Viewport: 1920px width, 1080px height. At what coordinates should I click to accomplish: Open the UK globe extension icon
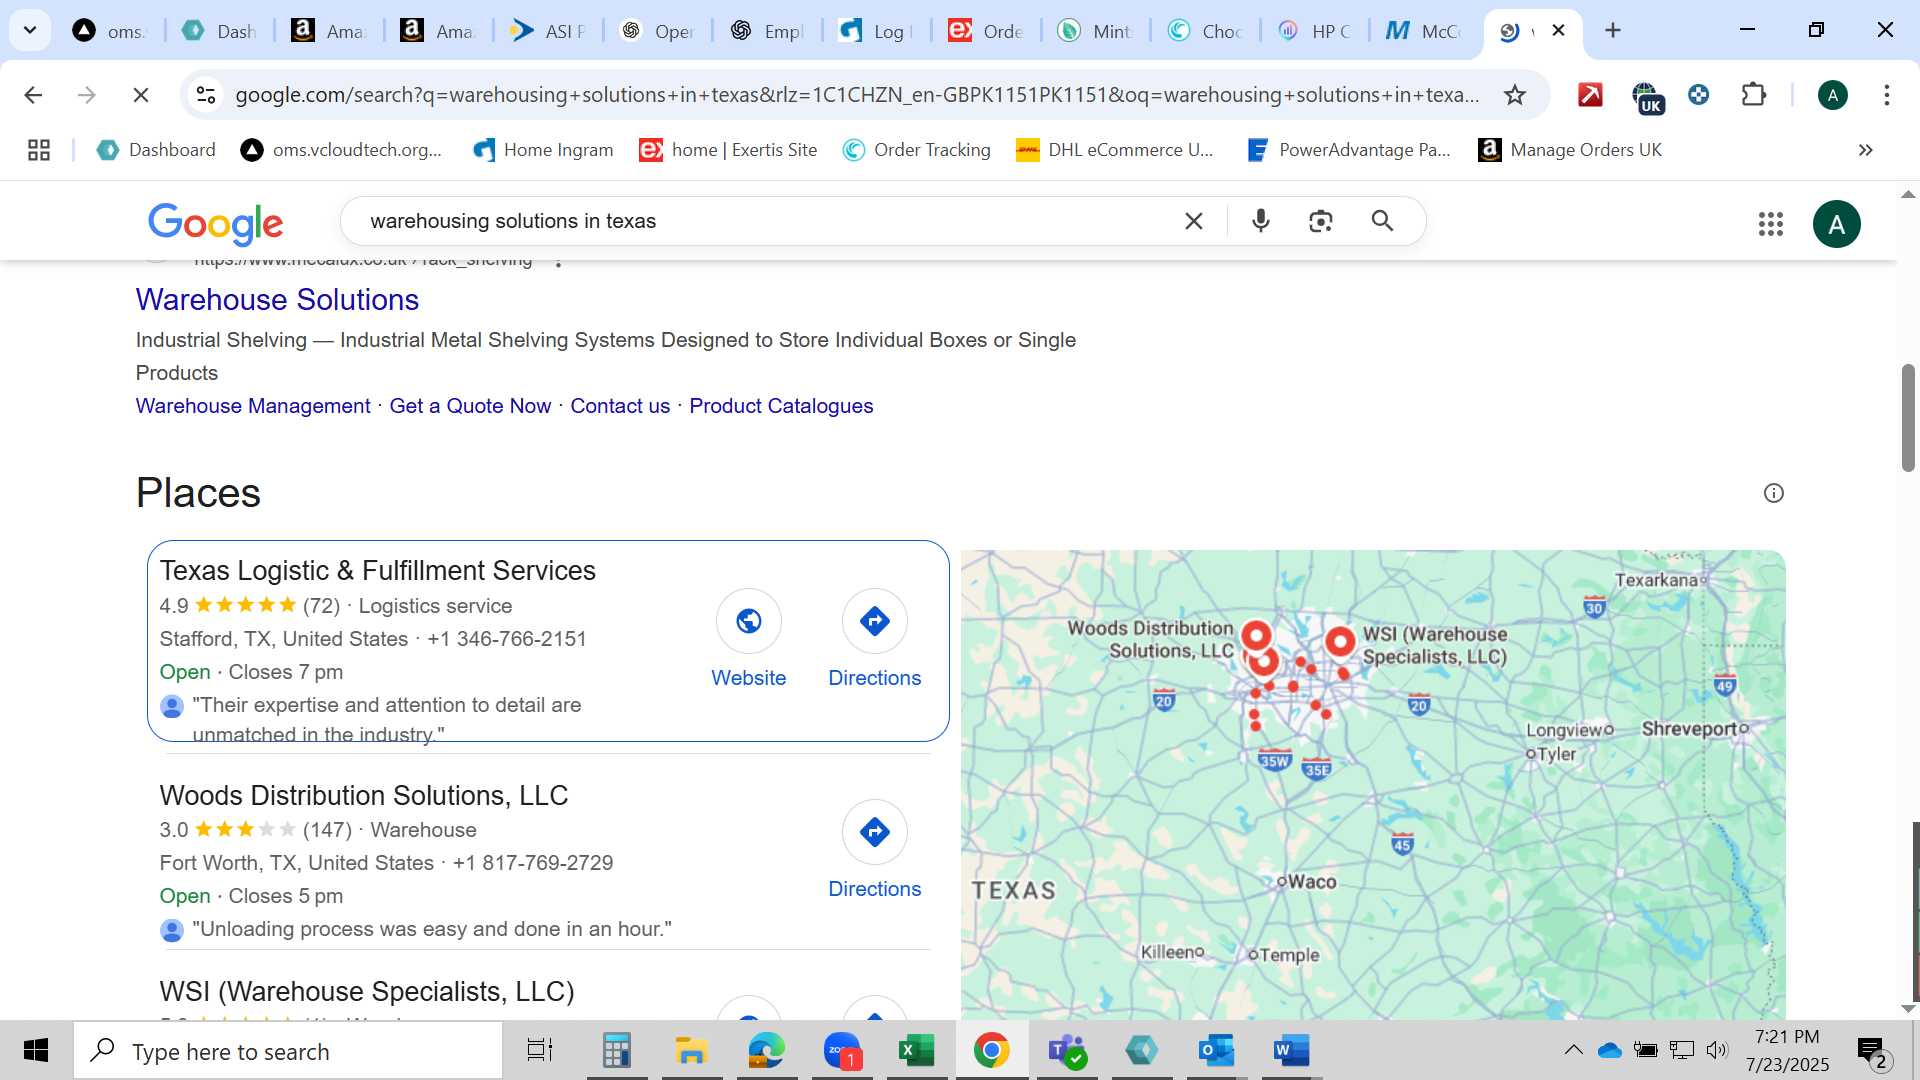coord(1646,97)
